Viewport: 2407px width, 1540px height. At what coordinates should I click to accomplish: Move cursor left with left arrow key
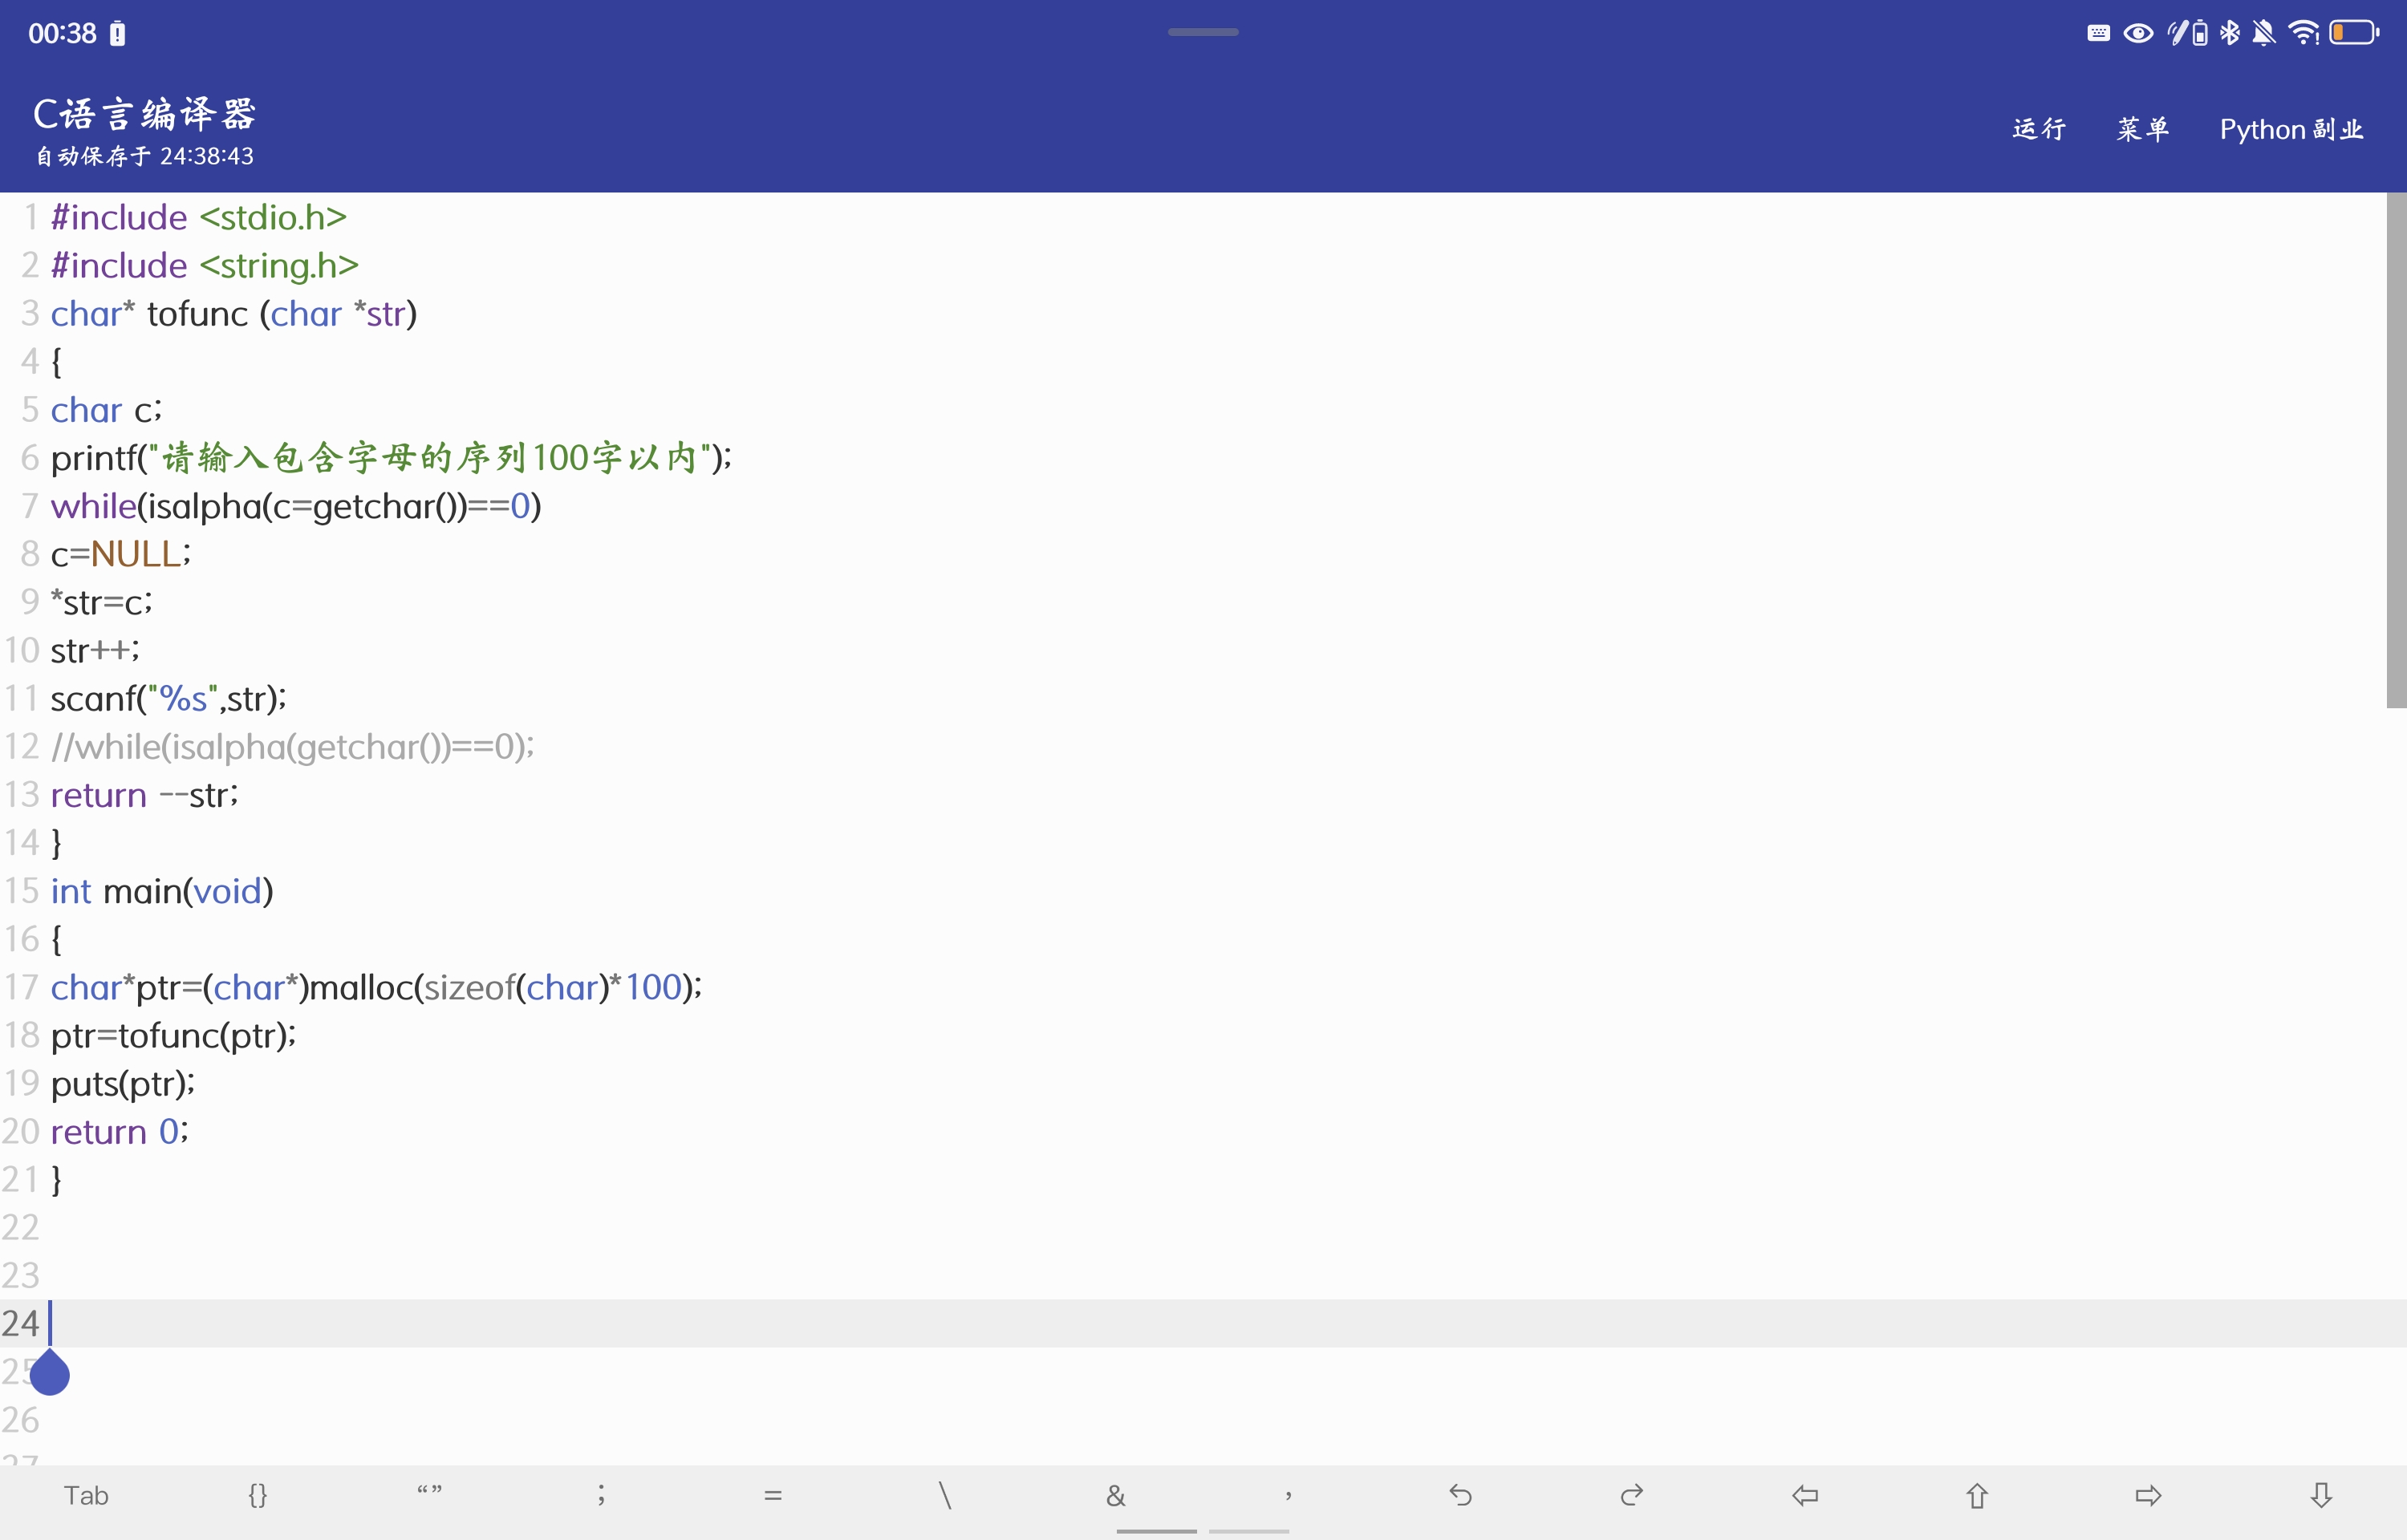pos(1804,1495)
